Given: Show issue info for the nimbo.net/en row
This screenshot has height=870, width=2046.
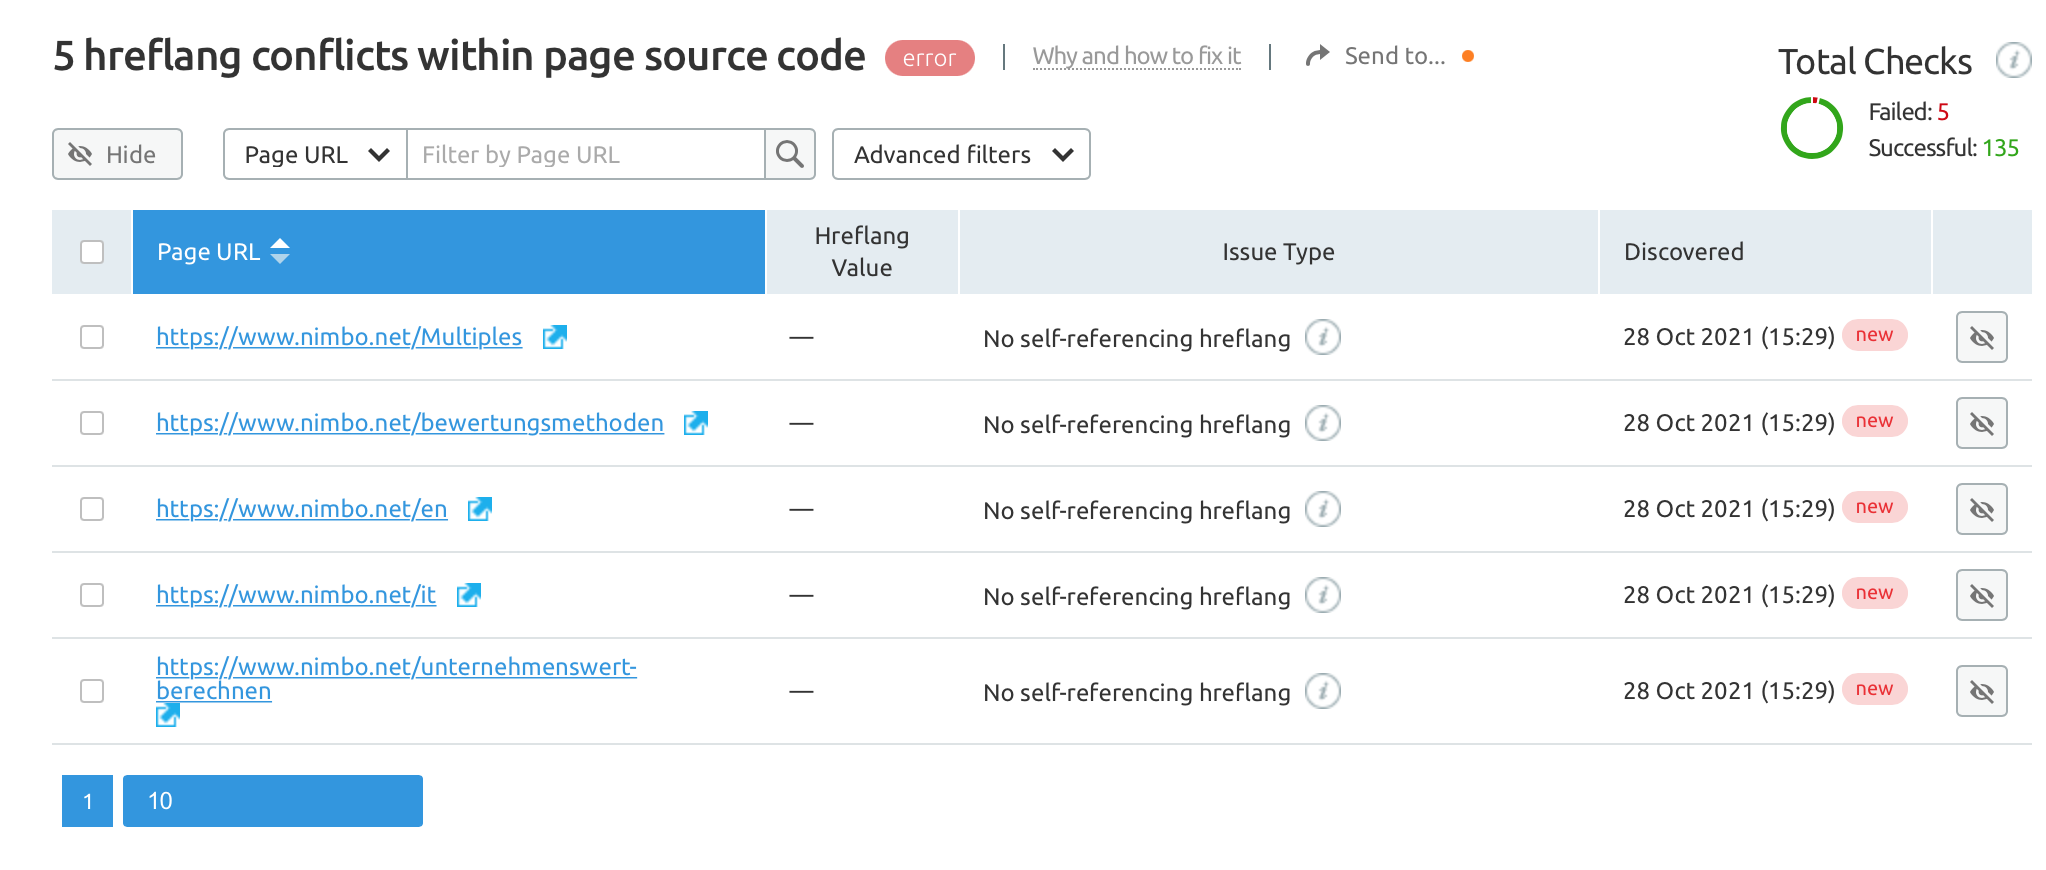Looking at the screenshot, I should tap(1322, 510).
